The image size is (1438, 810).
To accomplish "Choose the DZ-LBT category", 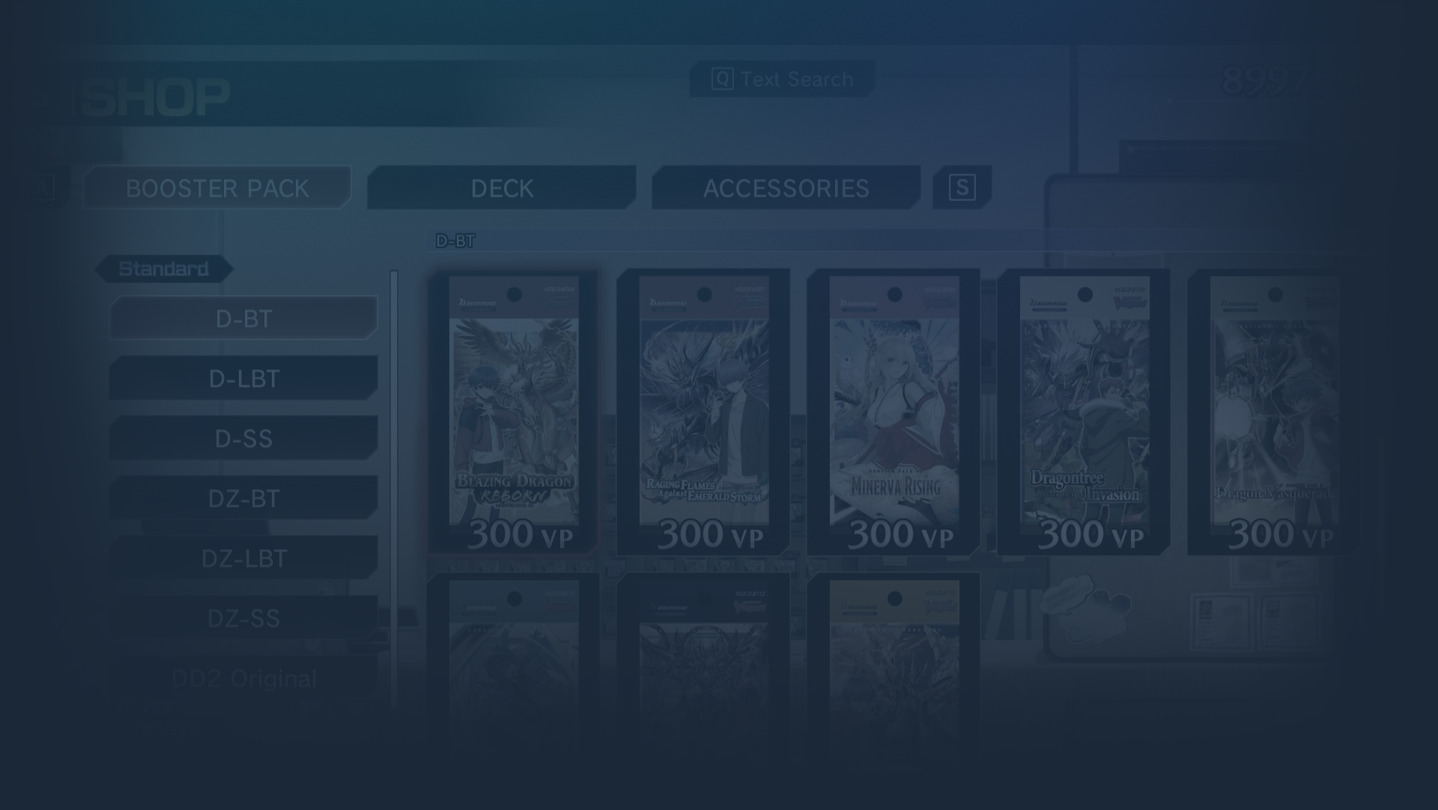I will [243, 558].
